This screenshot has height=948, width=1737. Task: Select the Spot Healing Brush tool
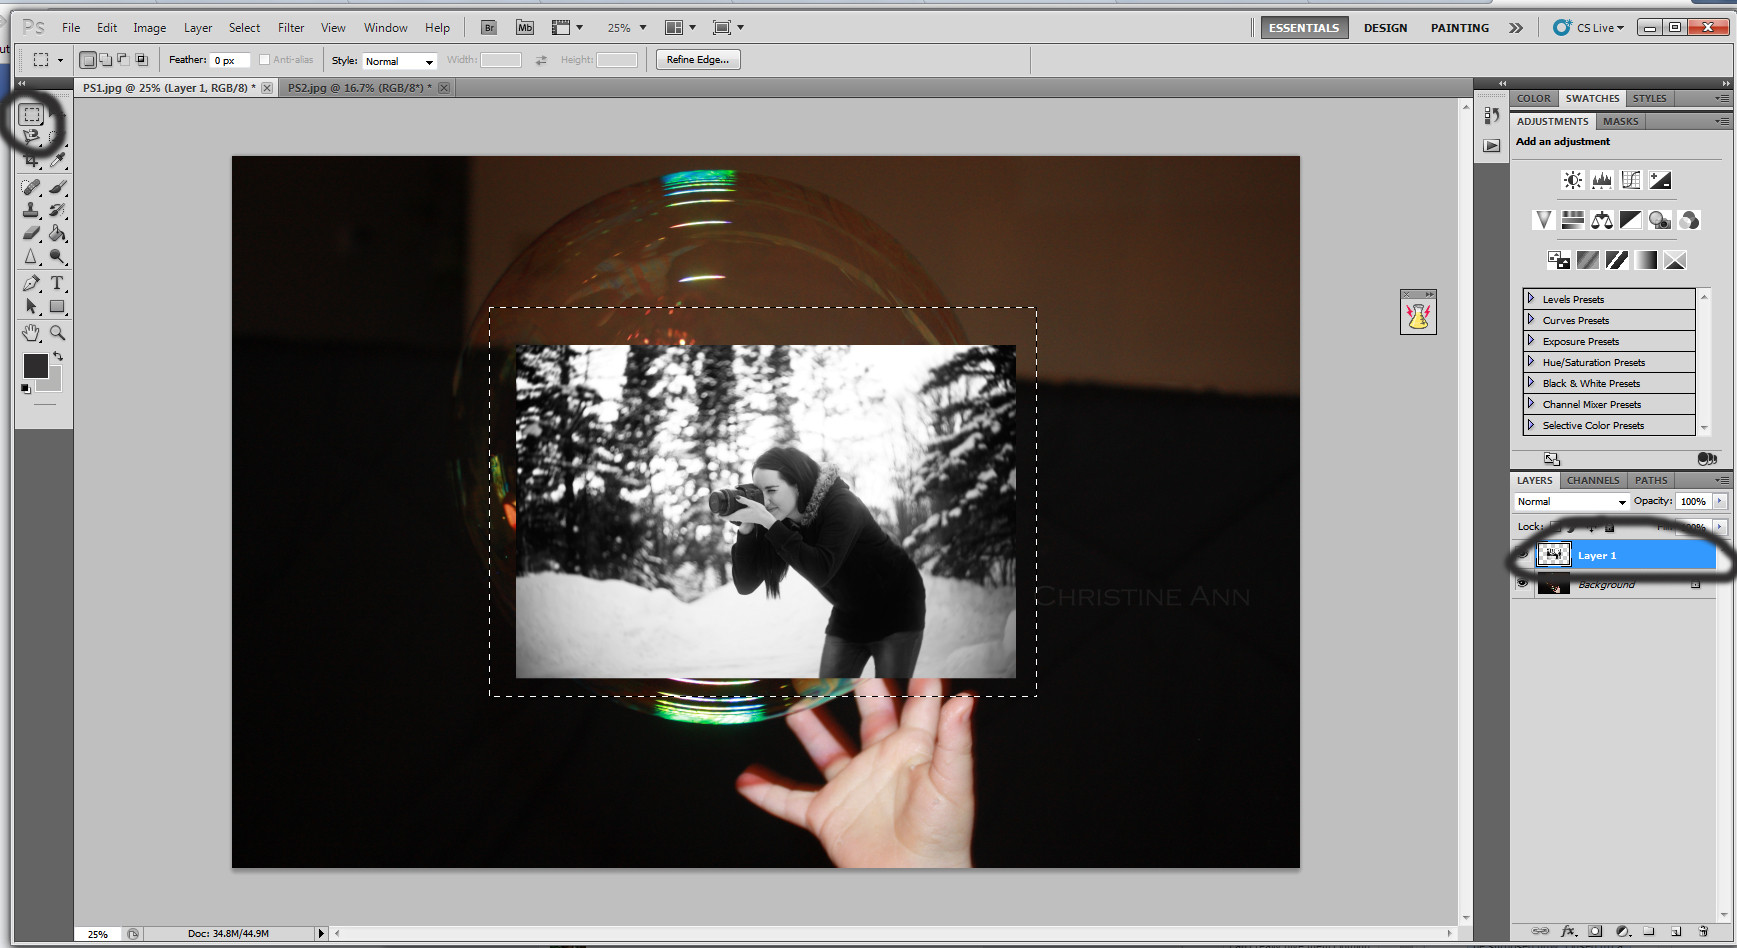tap(32, 187)
